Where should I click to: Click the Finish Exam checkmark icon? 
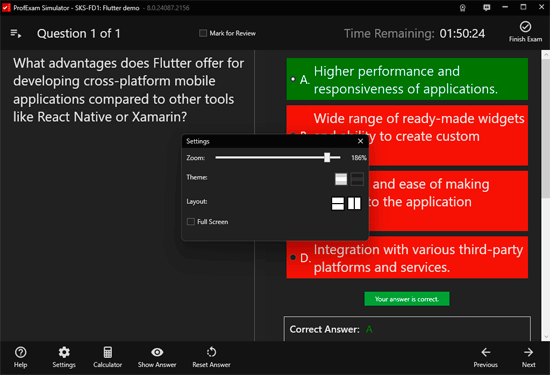pyautogui.click(x=525, y=27)
